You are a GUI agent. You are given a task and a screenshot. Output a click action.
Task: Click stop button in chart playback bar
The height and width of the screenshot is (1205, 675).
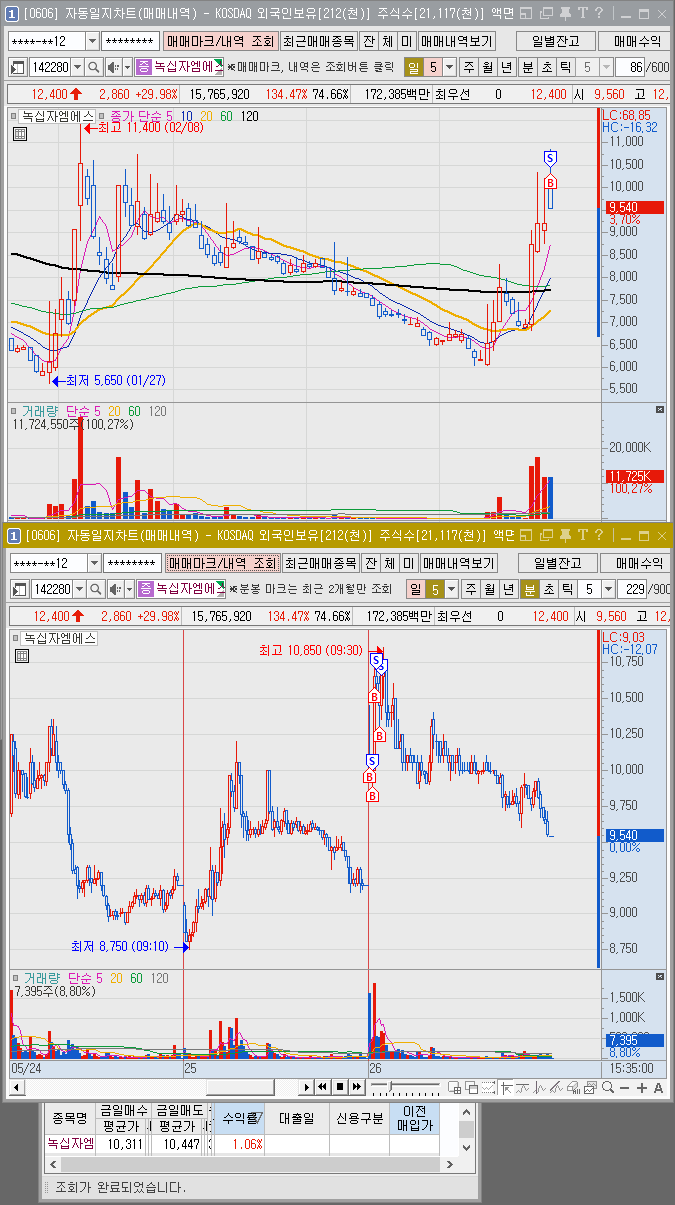coord(339,1087)
